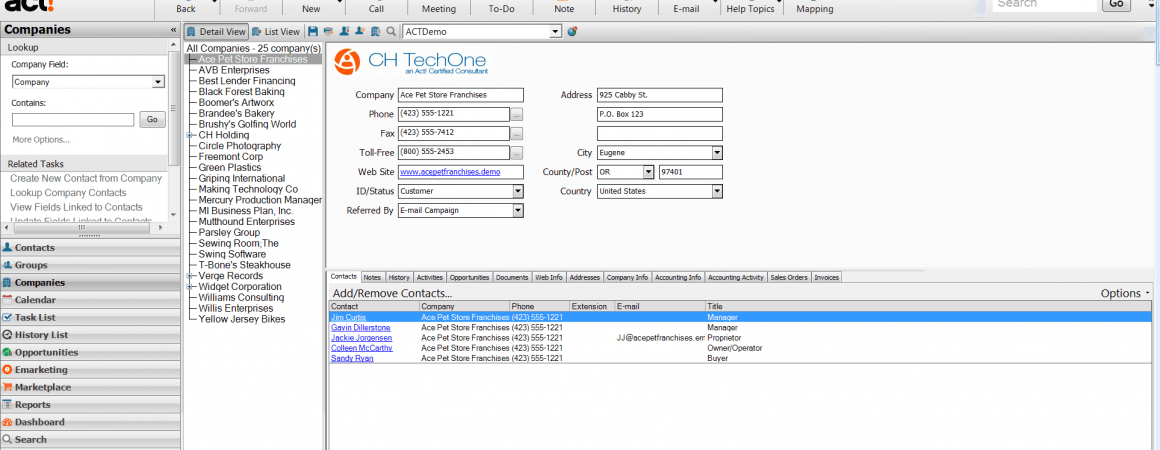
Task: Click the New toolbar button
Action: 311,8
